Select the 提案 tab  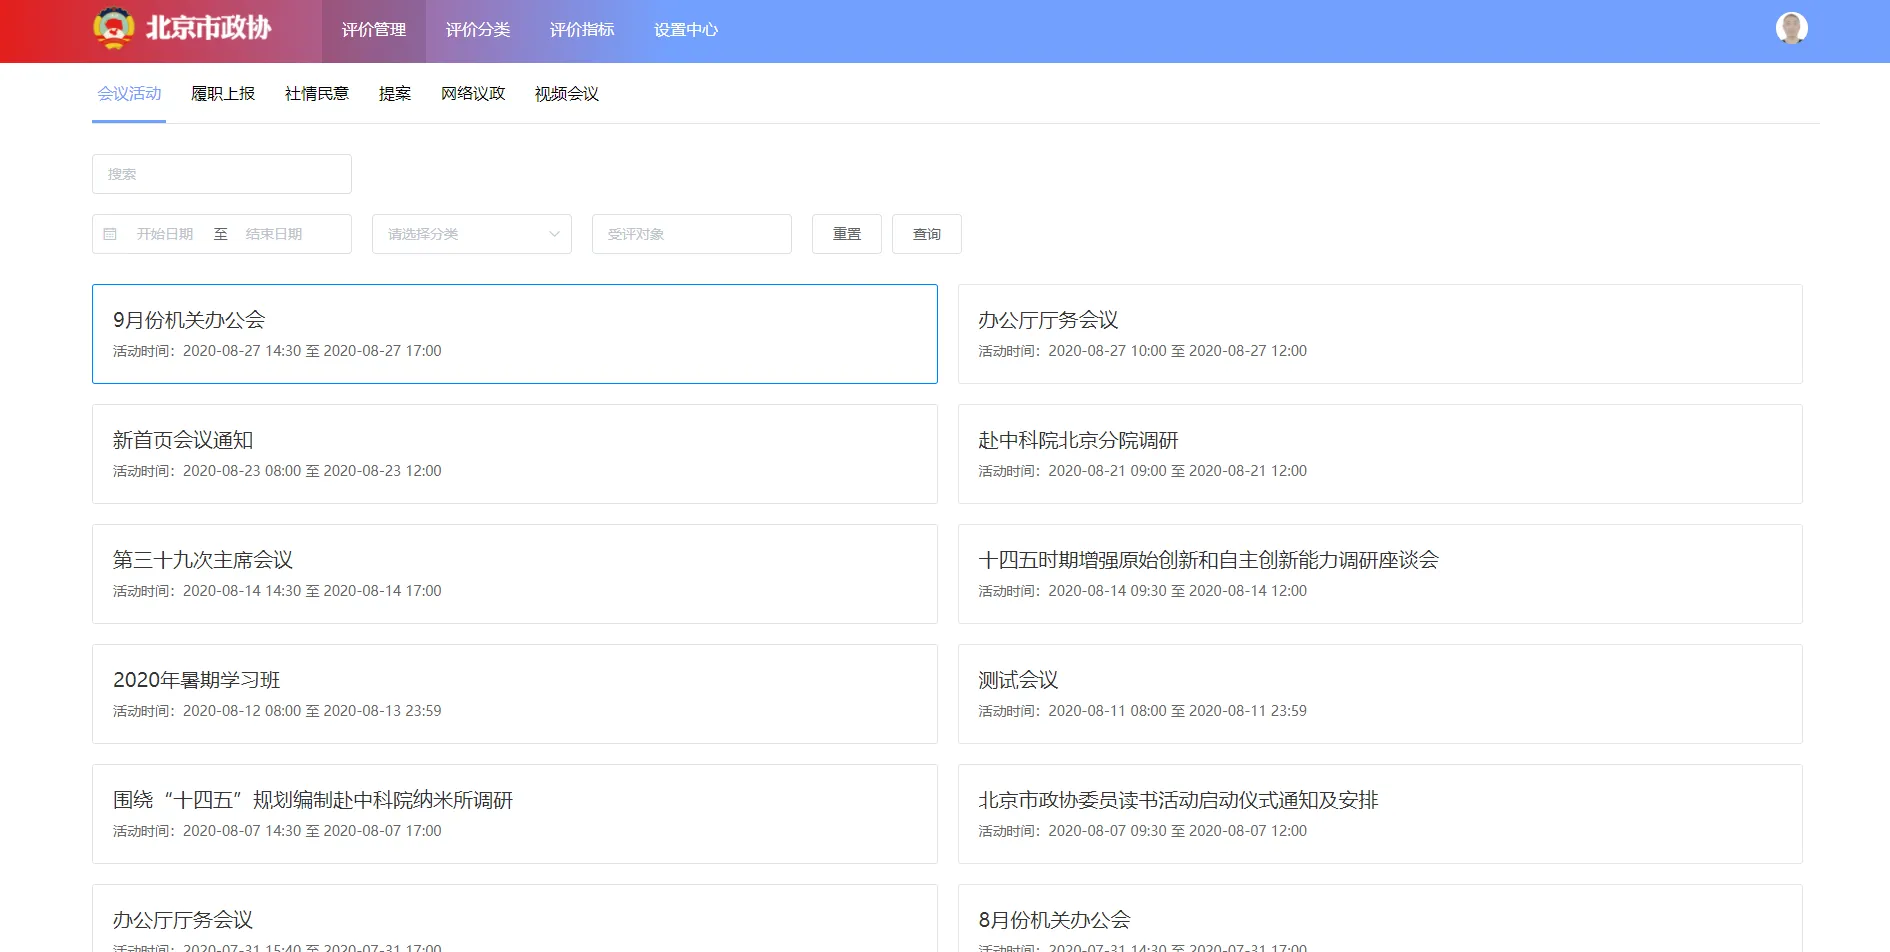pyautogui.click(x=395, y=94)
